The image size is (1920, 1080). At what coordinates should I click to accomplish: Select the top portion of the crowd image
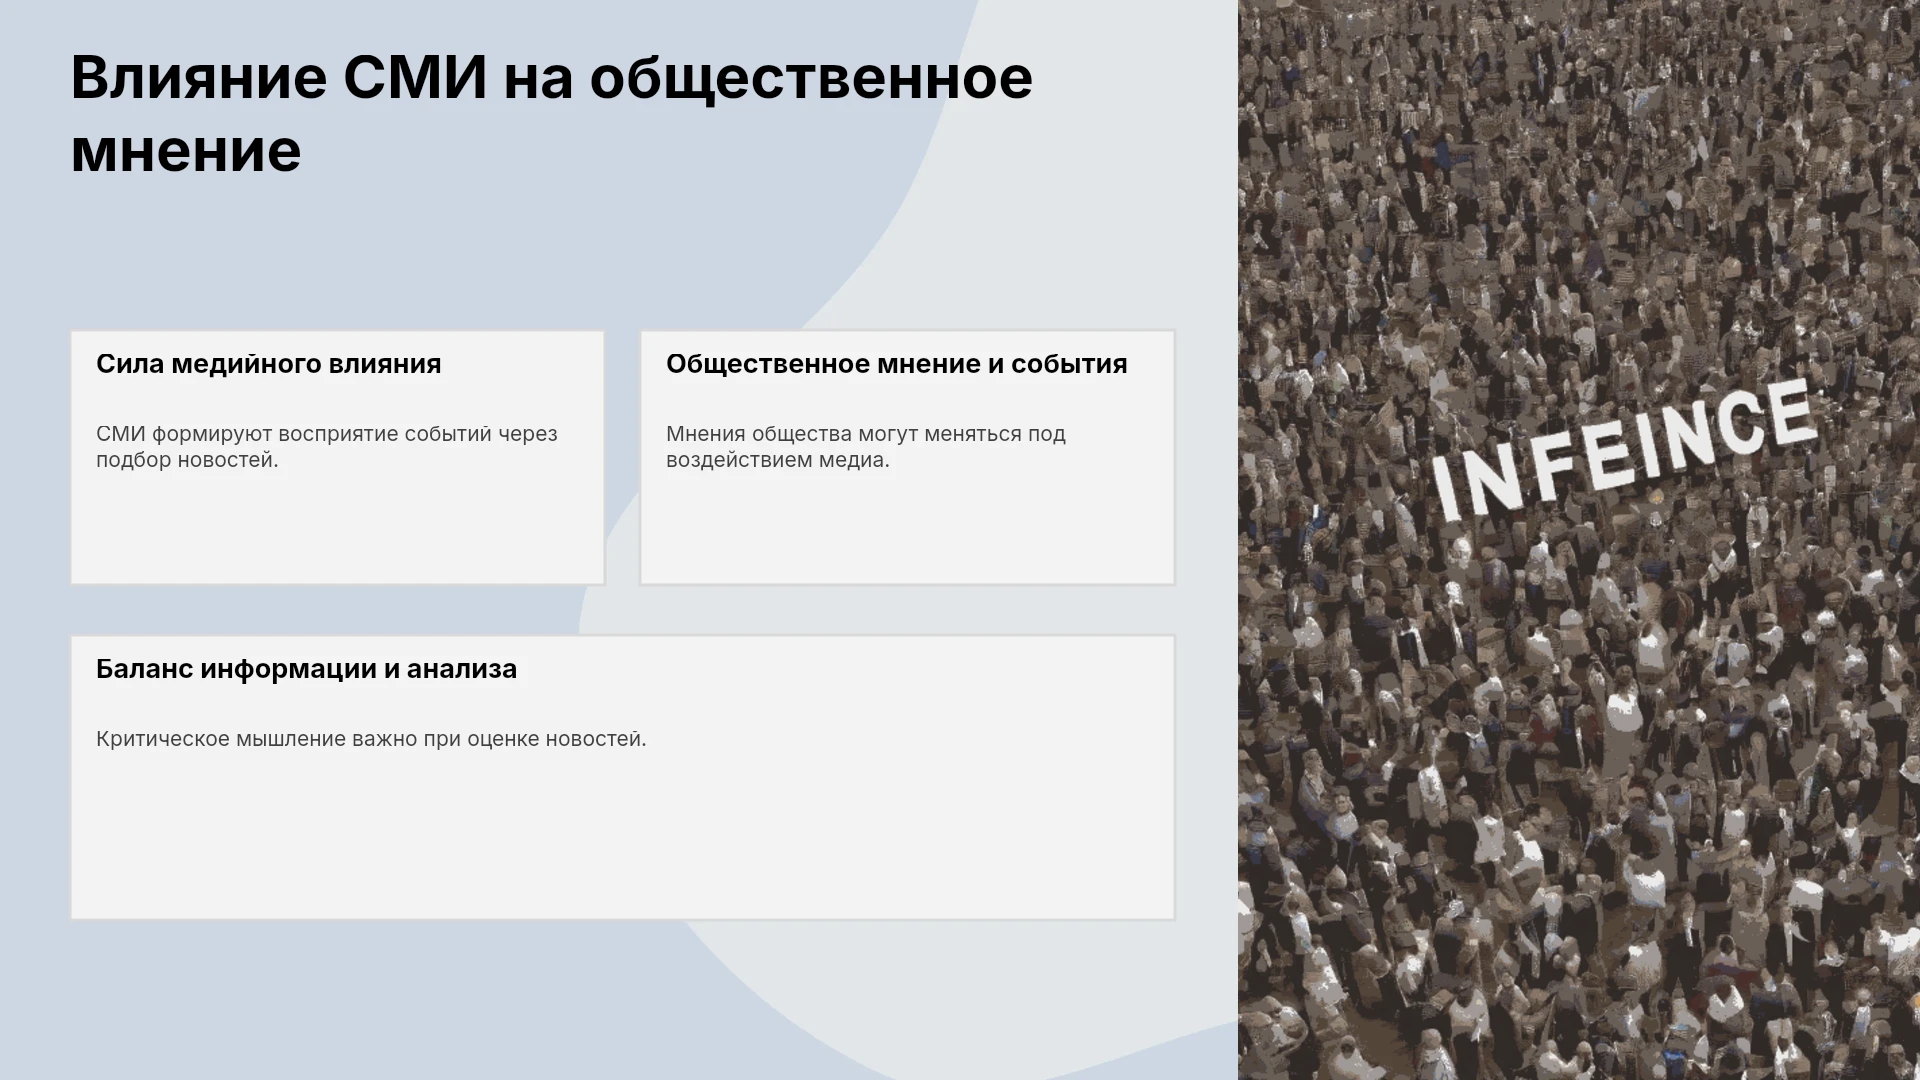click(1579, 150)
